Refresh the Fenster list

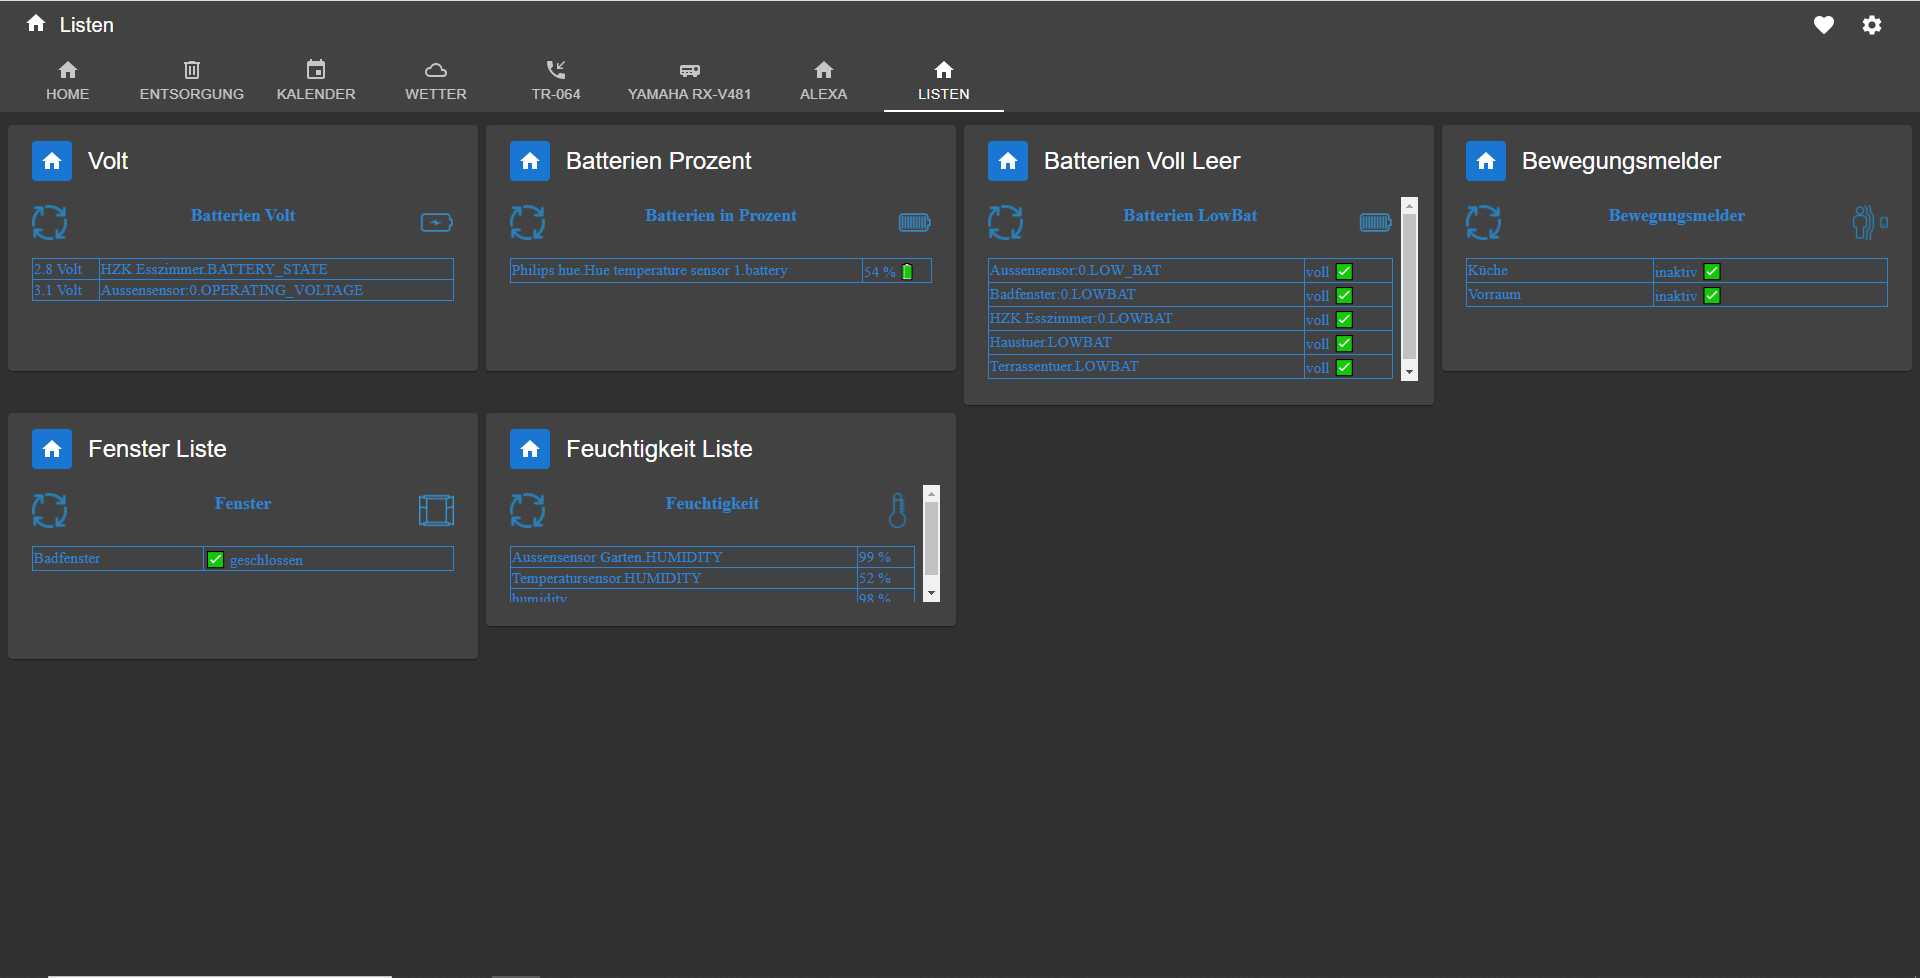pos(49,510)
